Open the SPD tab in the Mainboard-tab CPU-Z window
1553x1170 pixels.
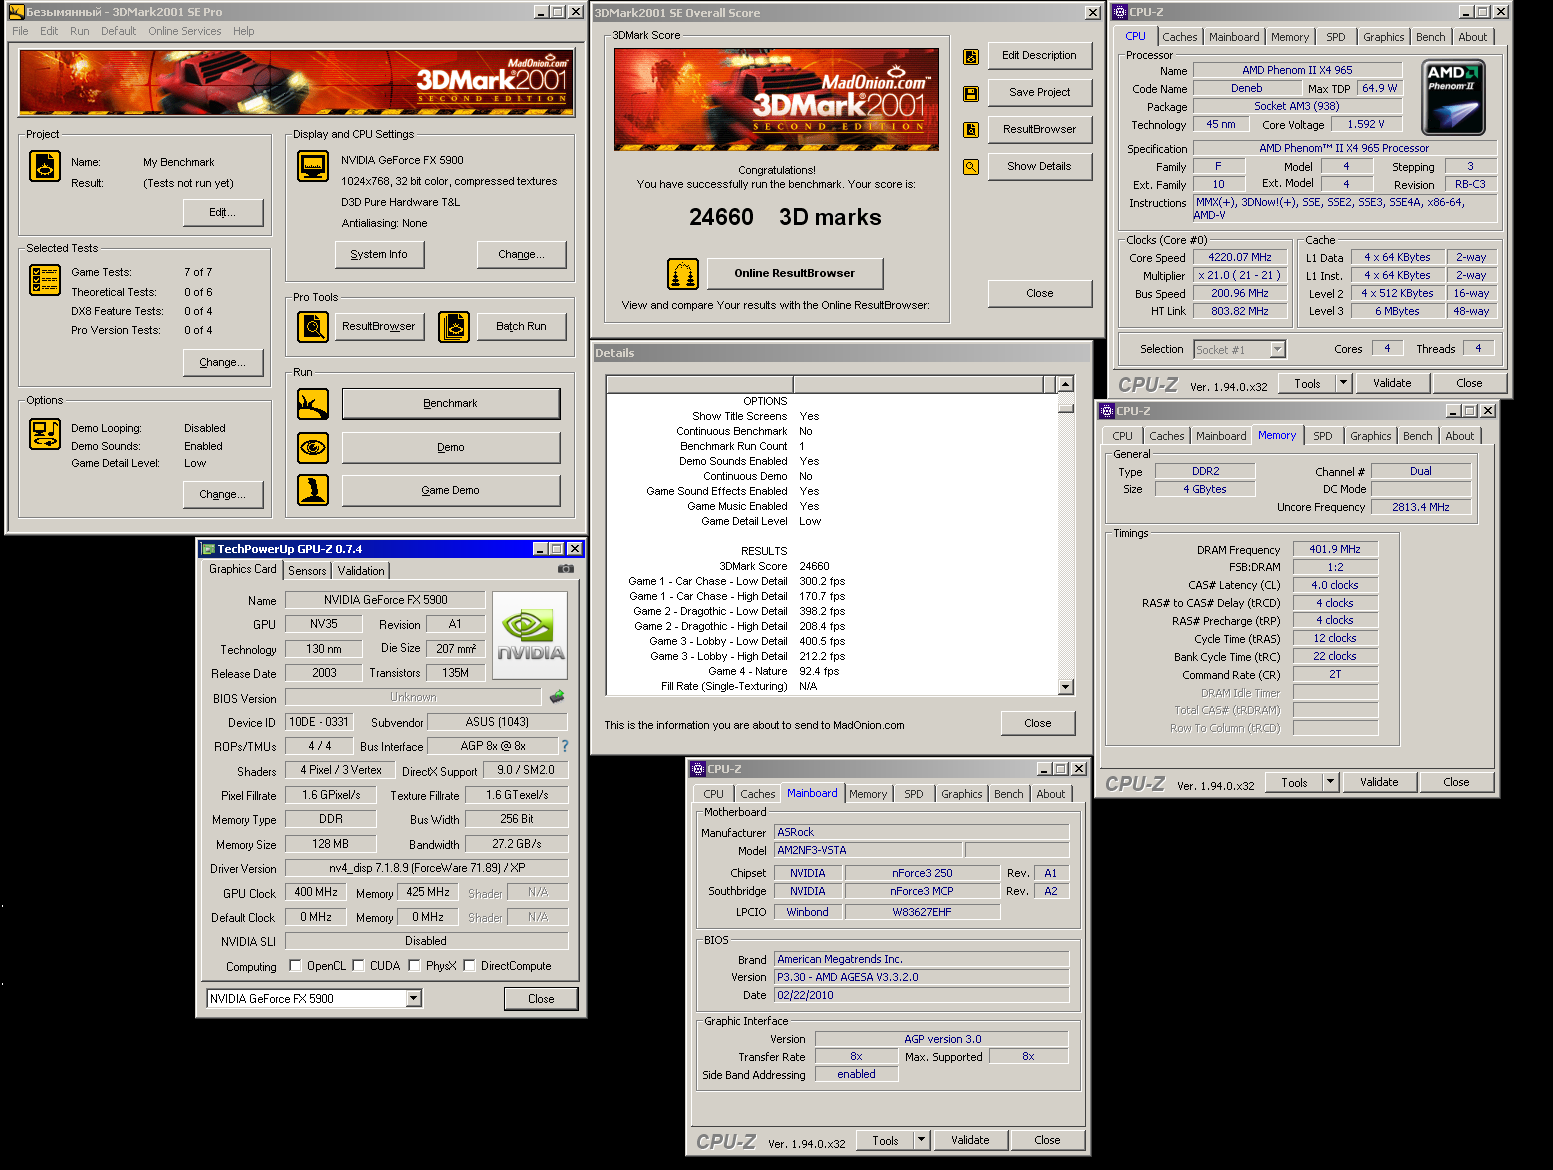pyautogui.click(x=914, y=794)
